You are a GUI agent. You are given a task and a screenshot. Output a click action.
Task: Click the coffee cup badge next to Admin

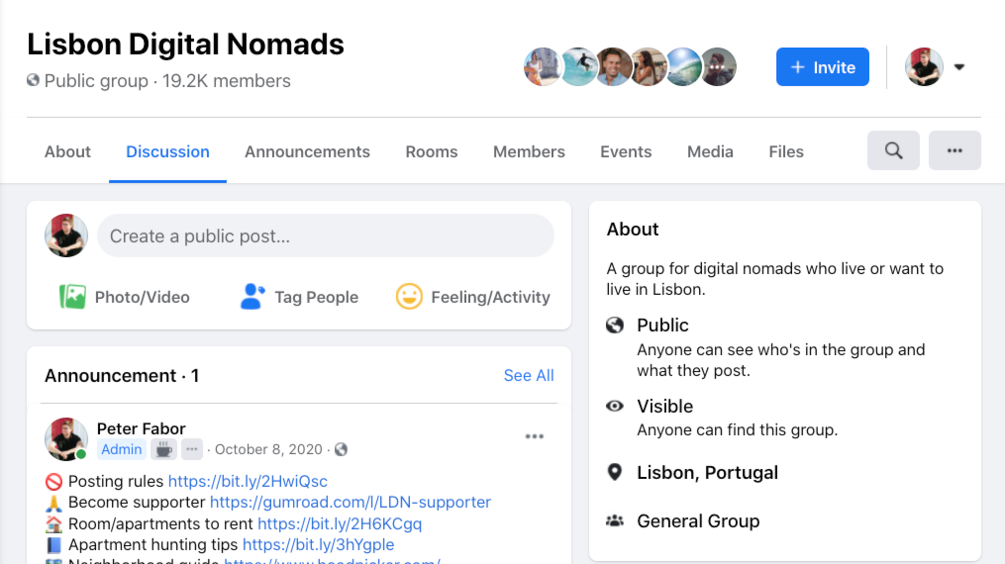click(164, 449)
